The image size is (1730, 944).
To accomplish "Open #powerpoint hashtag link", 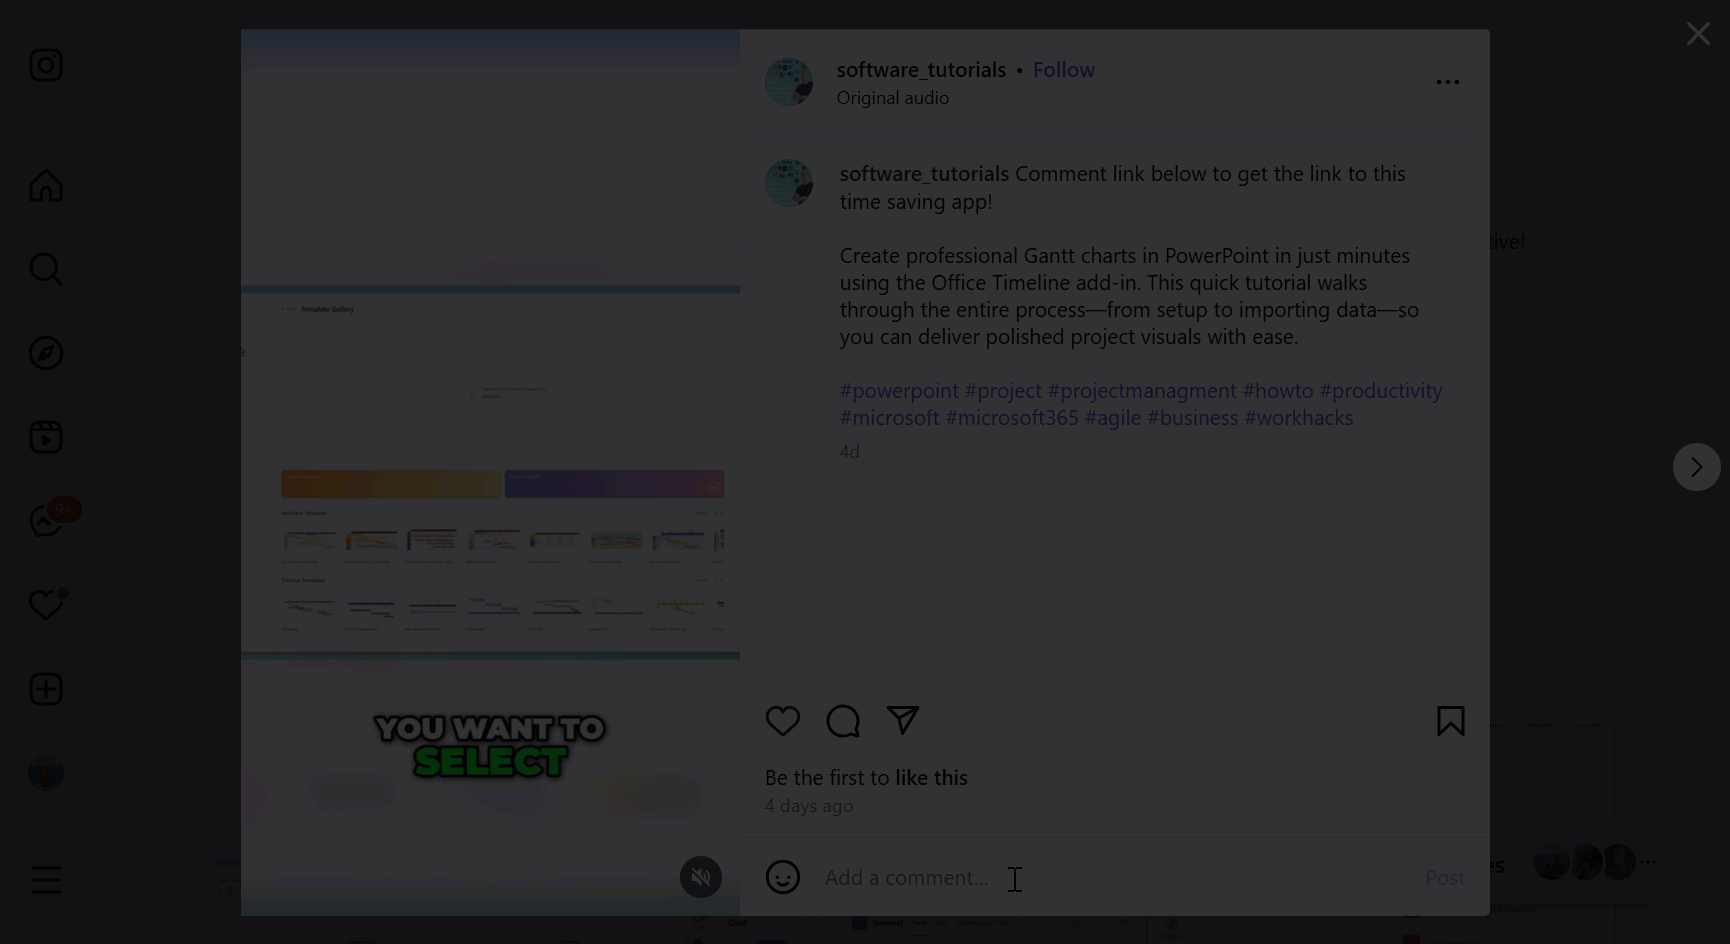I will tap(899, 391).
